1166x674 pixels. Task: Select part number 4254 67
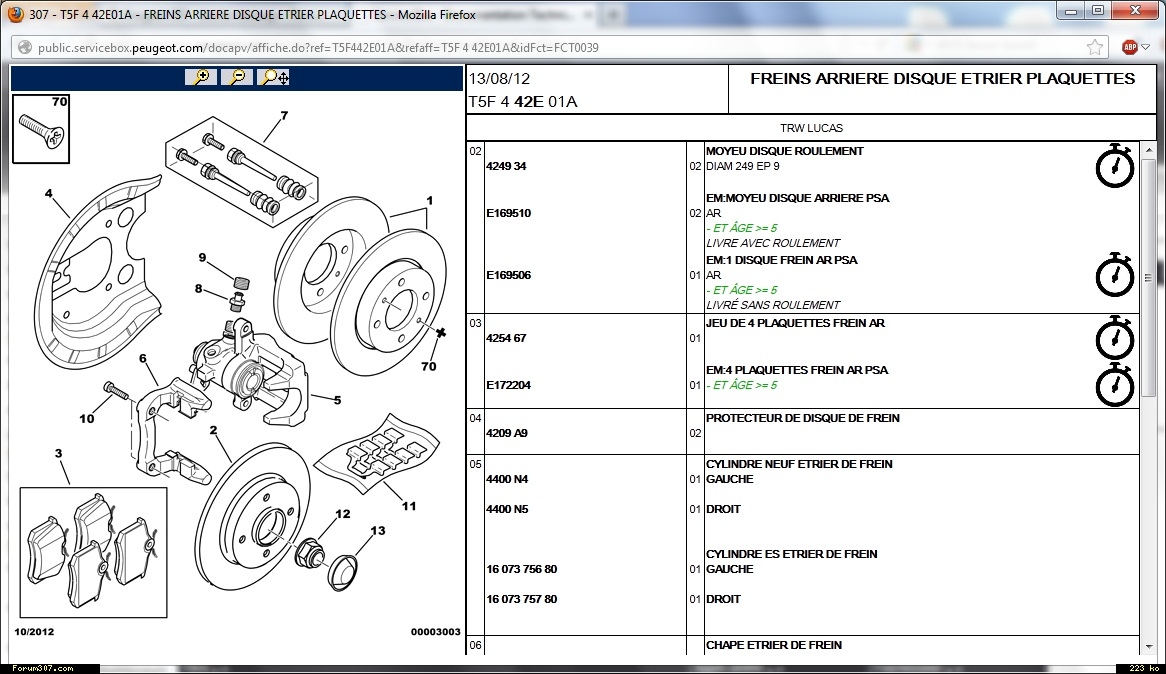506,339
